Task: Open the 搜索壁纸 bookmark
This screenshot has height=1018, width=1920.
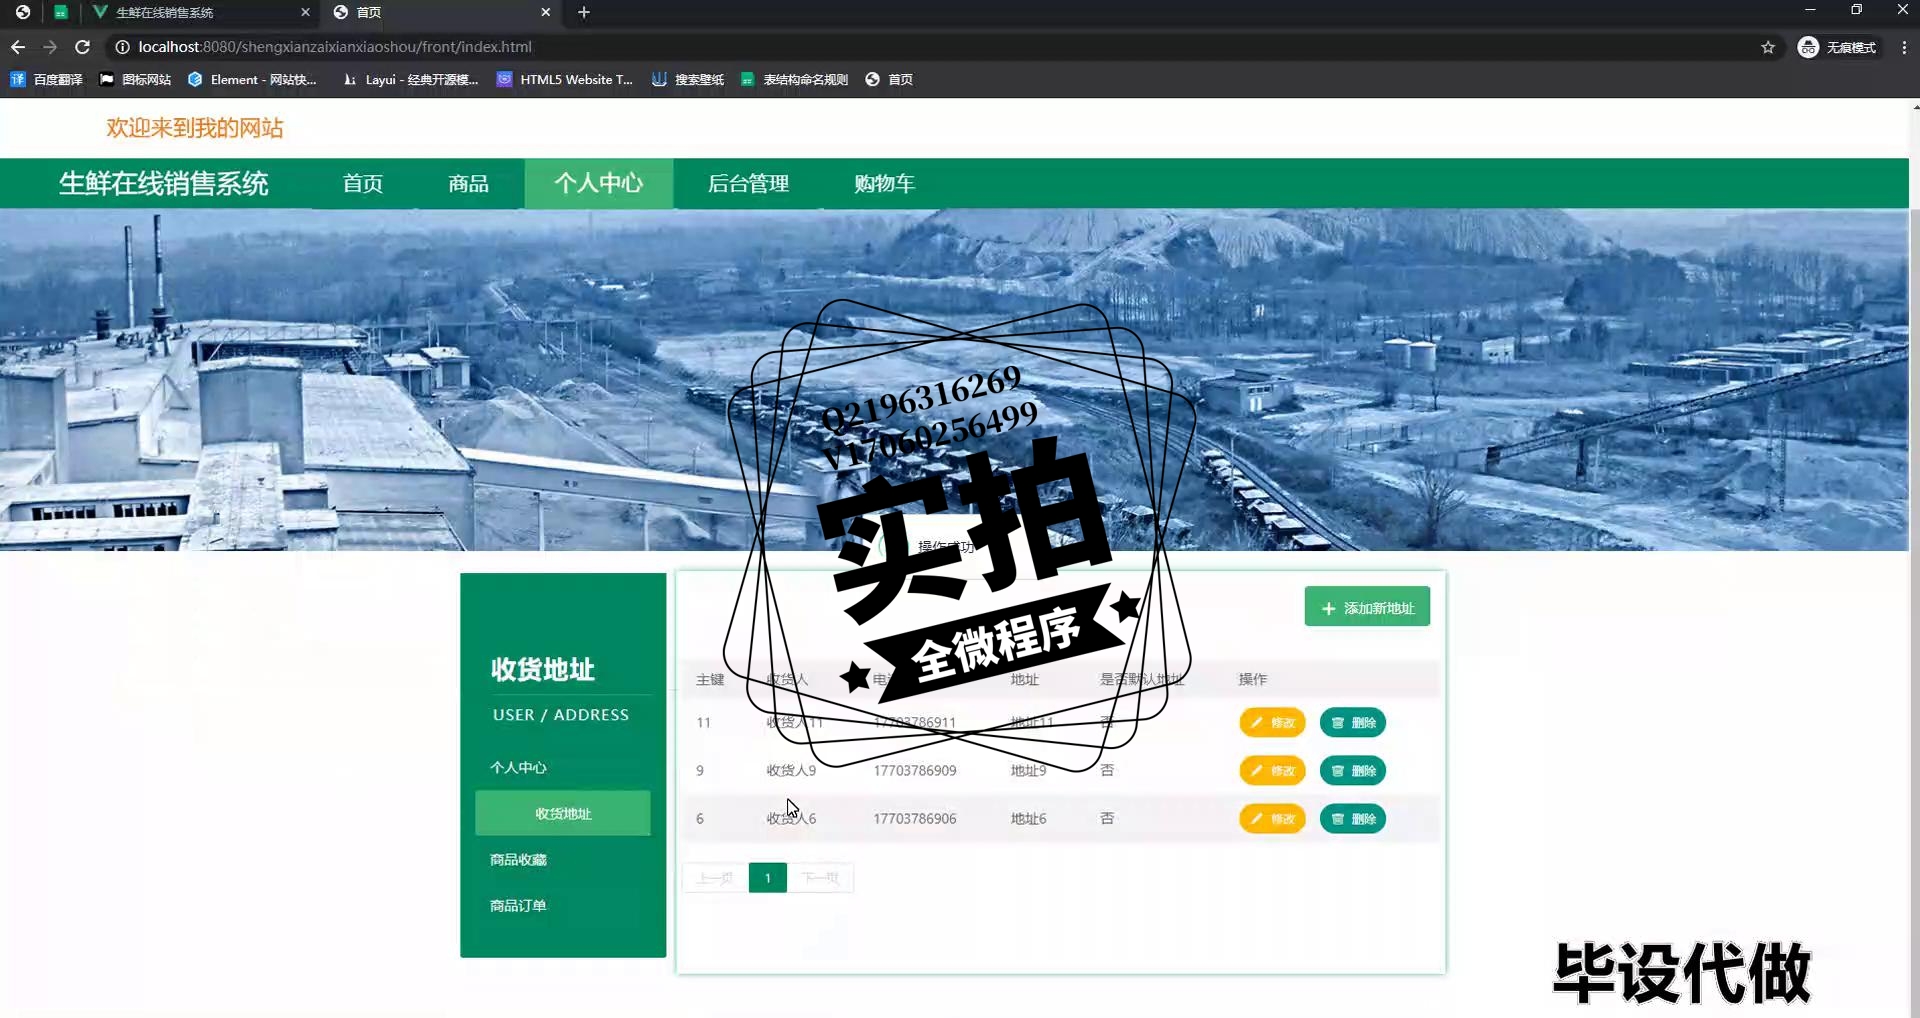Action: point(688,79)
